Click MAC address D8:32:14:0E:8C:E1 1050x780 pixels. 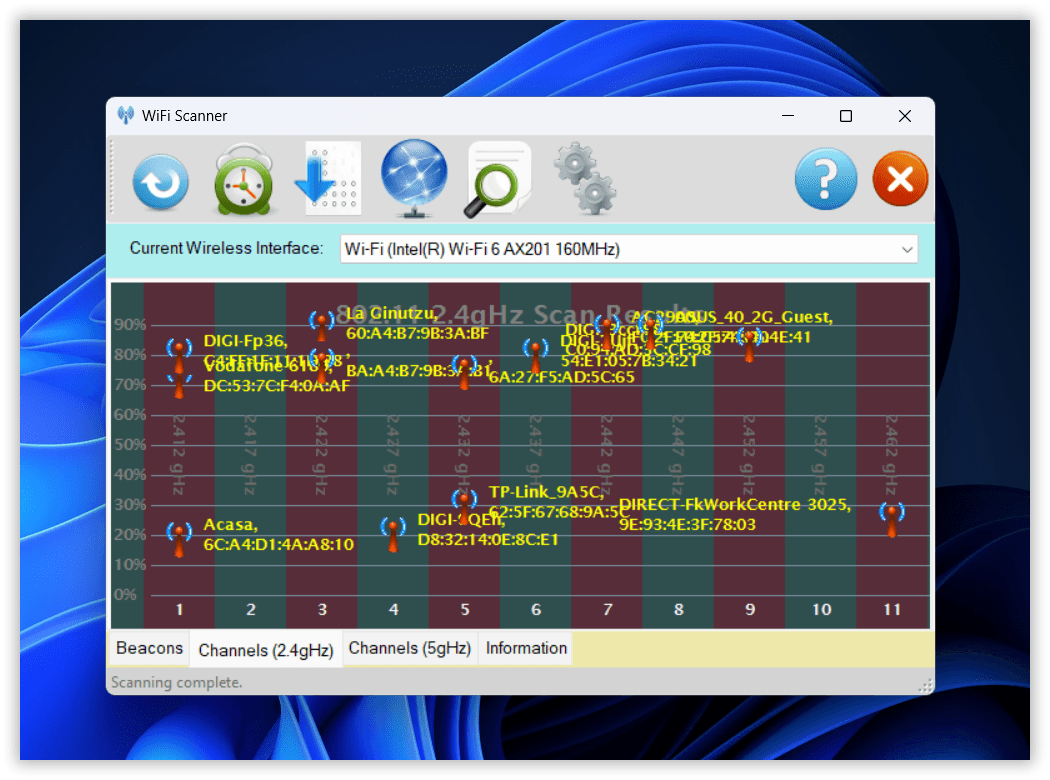pyautogui.click(x=488, y=540)
